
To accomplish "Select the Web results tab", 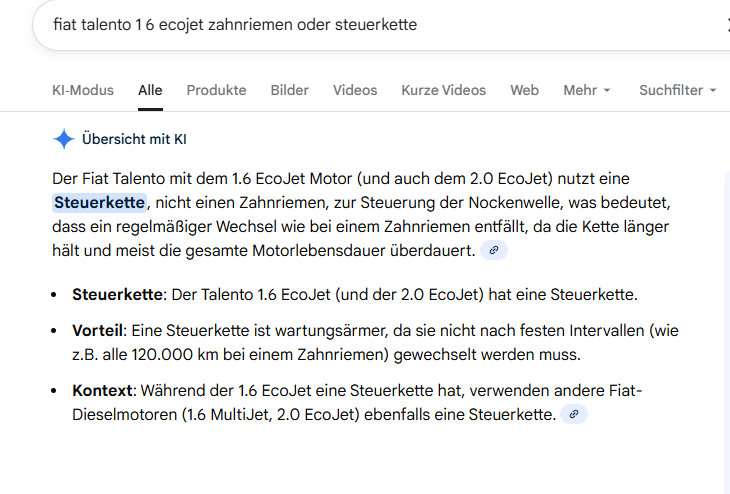I will (524, 90).
